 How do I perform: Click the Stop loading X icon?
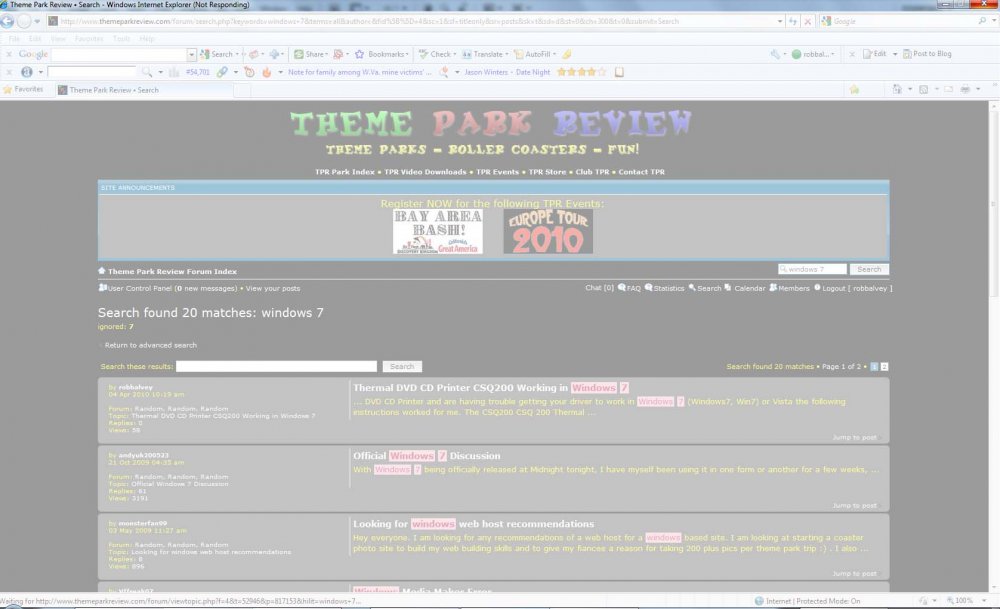click(806, 21)
